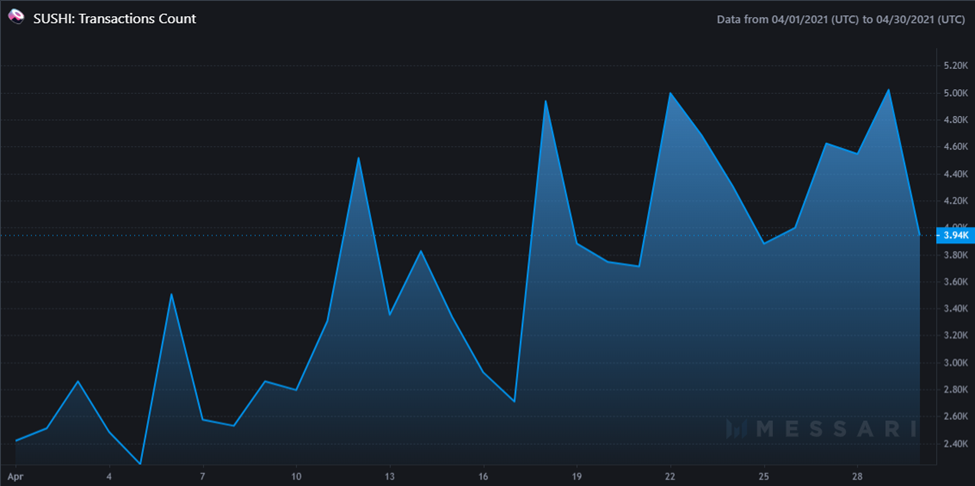Click the 'SUSHI: Transactions Count' chart title
Image resolution: width=975 pixels, height=486 pixels.
[x=114, y=19]
